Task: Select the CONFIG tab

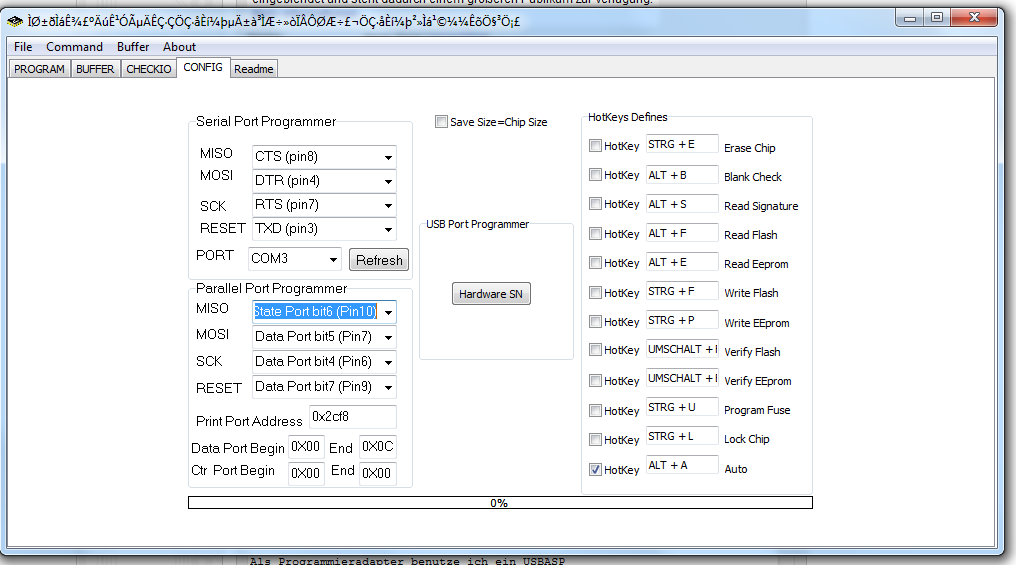Action: [x=203, y=67]
